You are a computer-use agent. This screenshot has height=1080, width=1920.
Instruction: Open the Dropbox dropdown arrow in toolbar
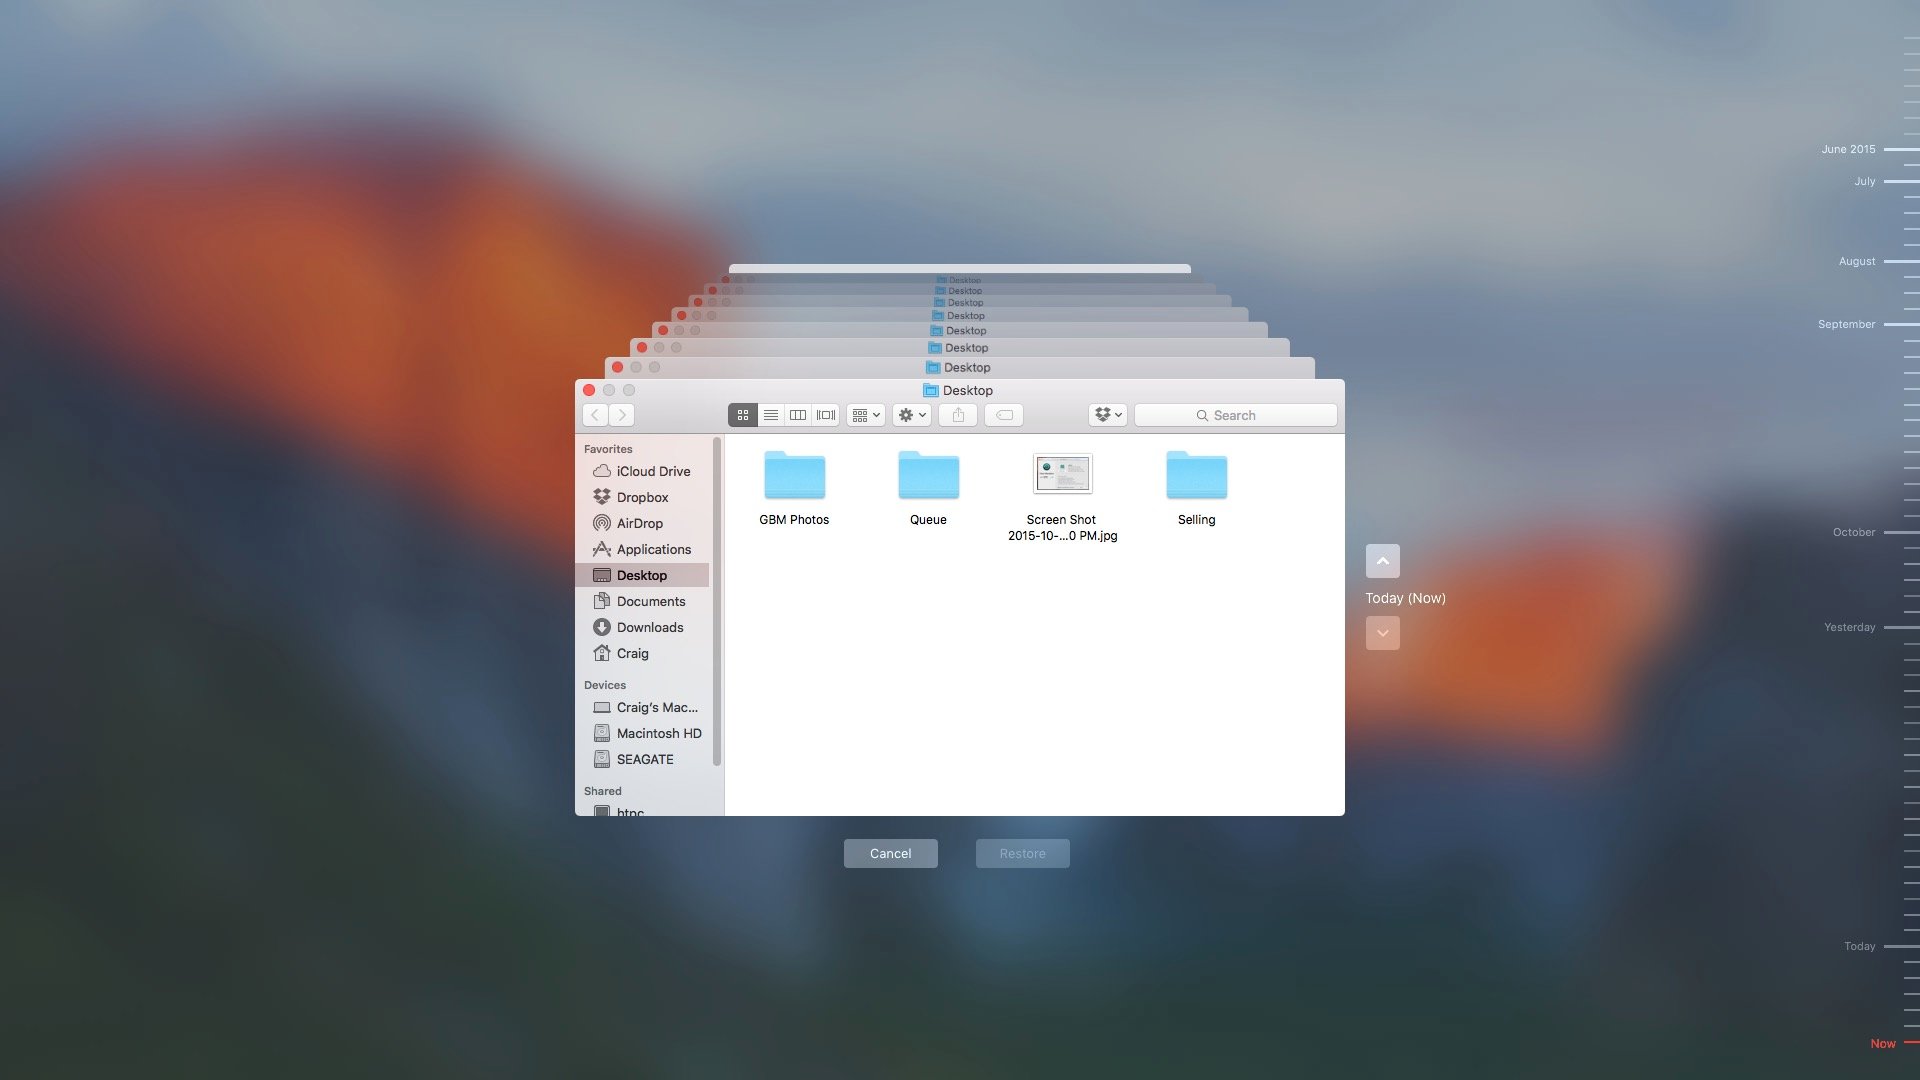coord(1118,415)
